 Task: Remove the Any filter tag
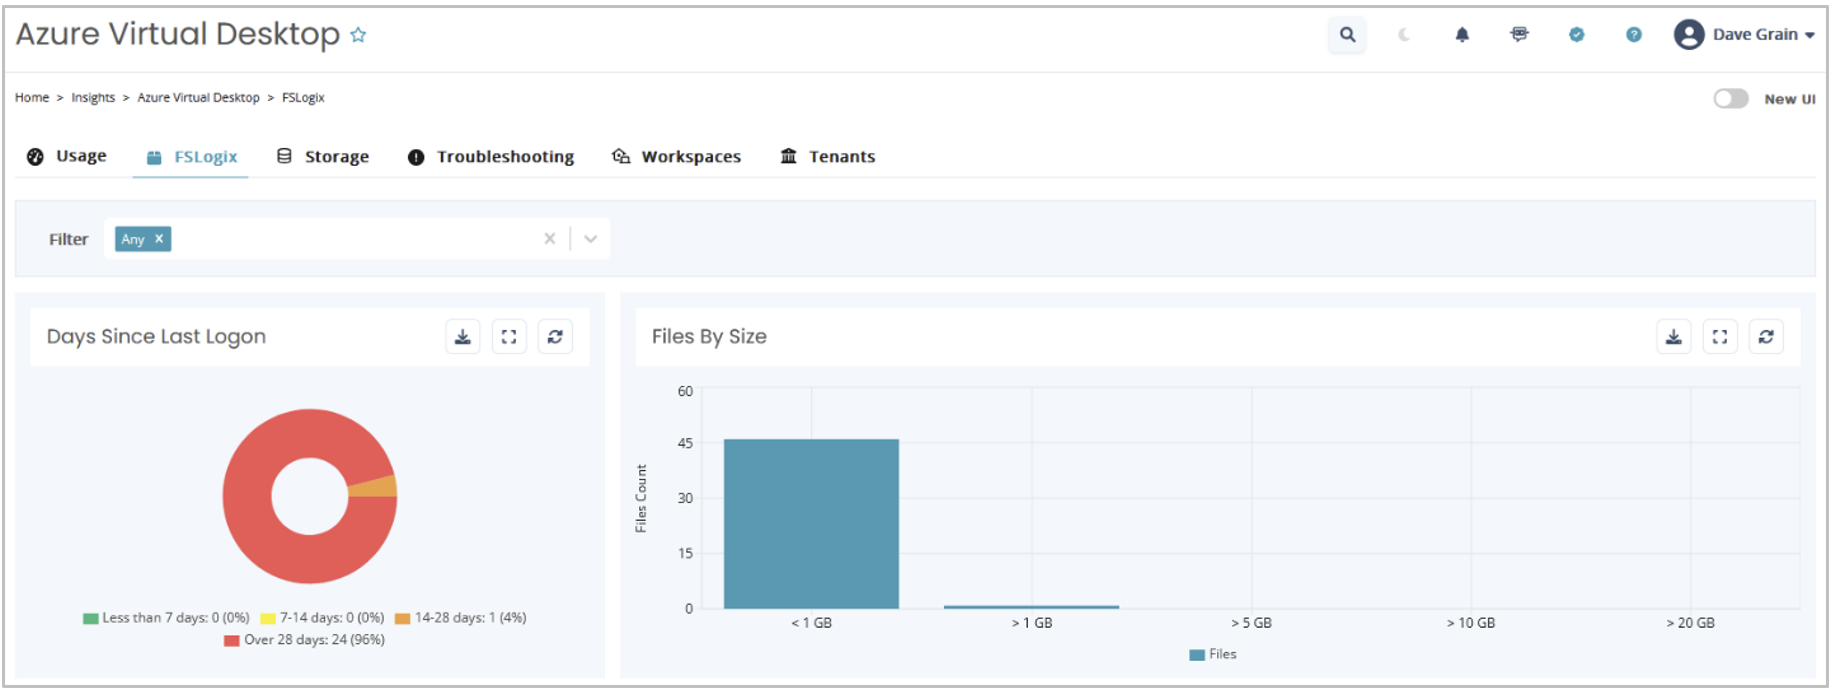coord(159,239)
